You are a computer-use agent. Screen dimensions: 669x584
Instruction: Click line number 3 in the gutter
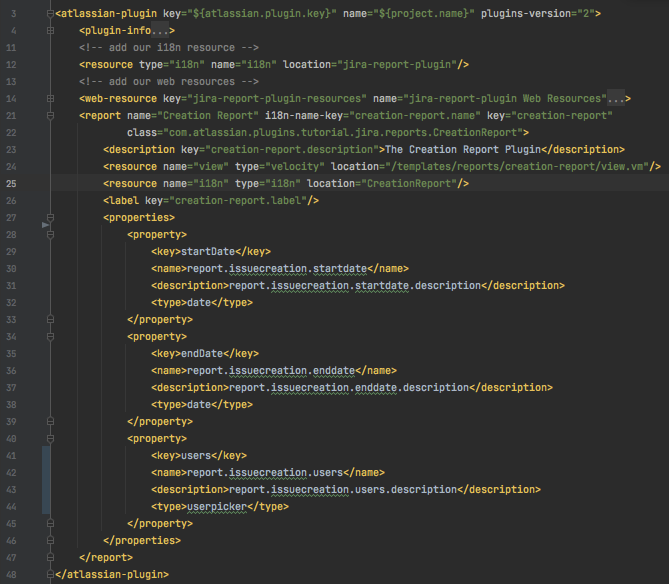coord(14,14)
